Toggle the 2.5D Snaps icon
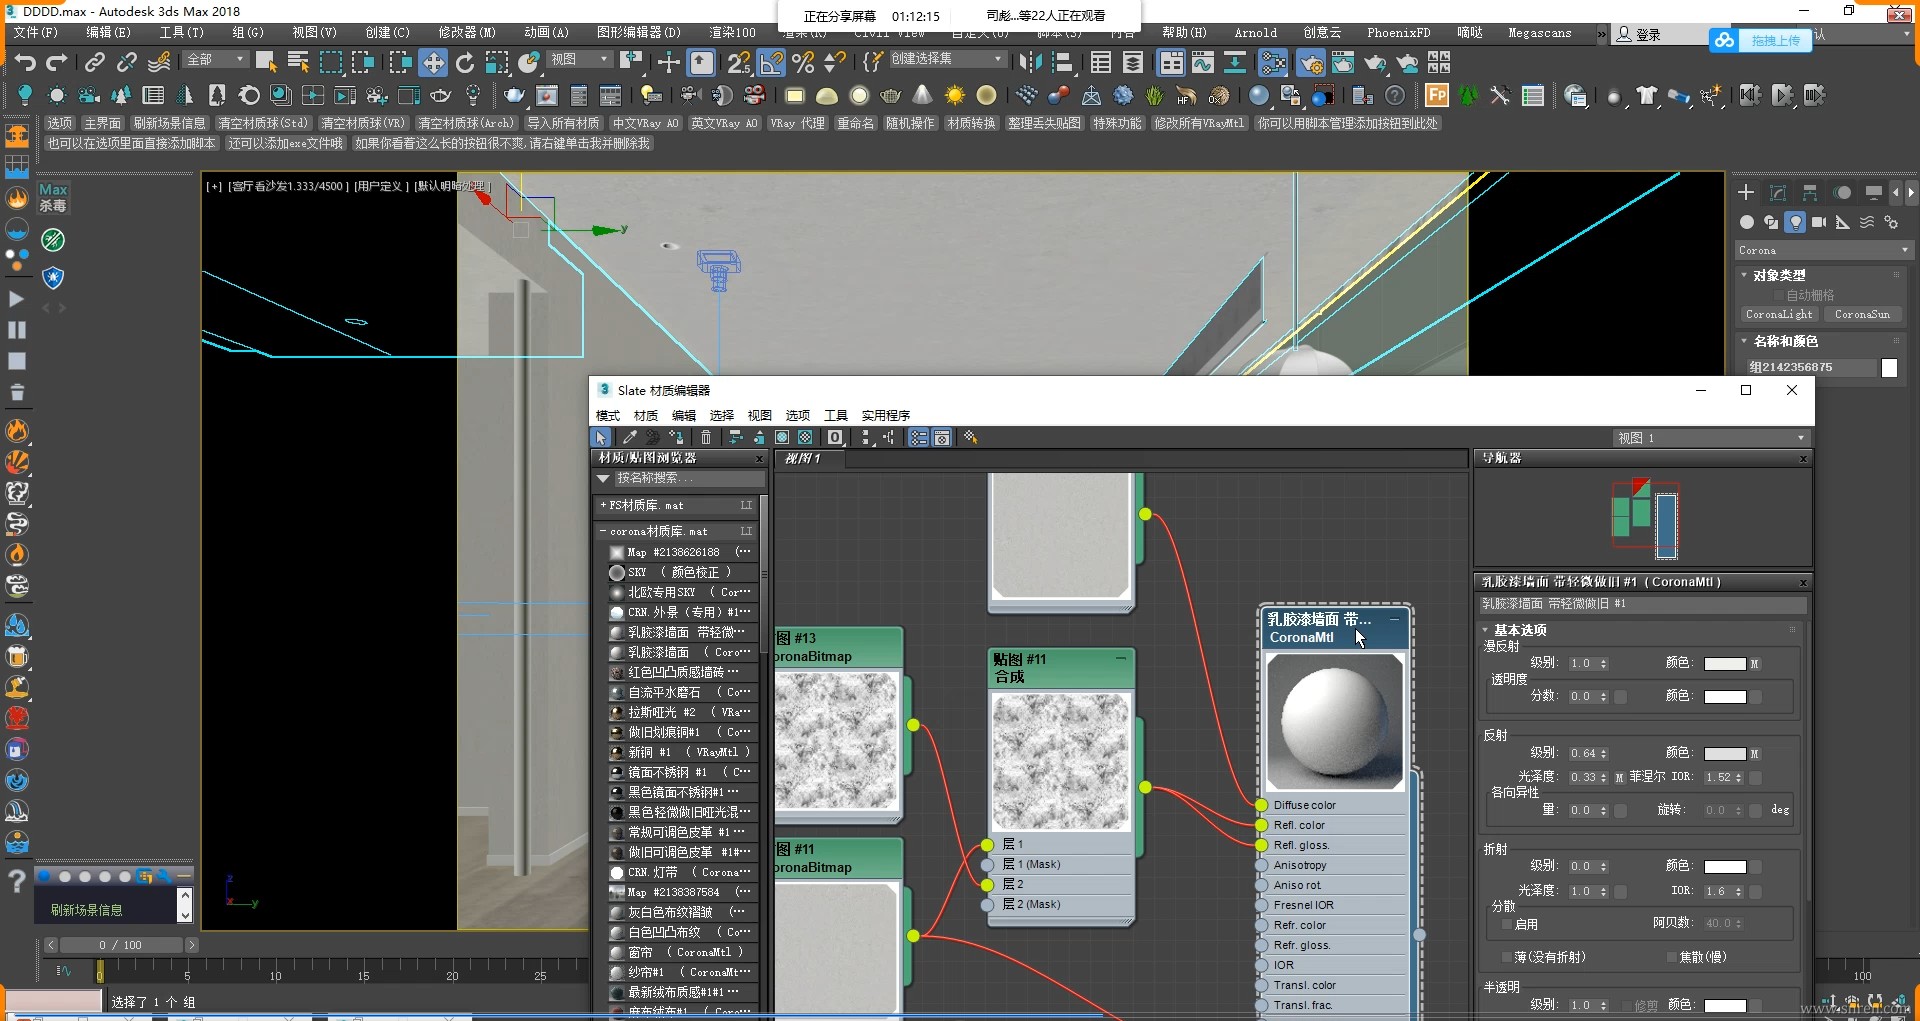Image resolution: width=1920 pixels, height=1021 pixels. 739,63
